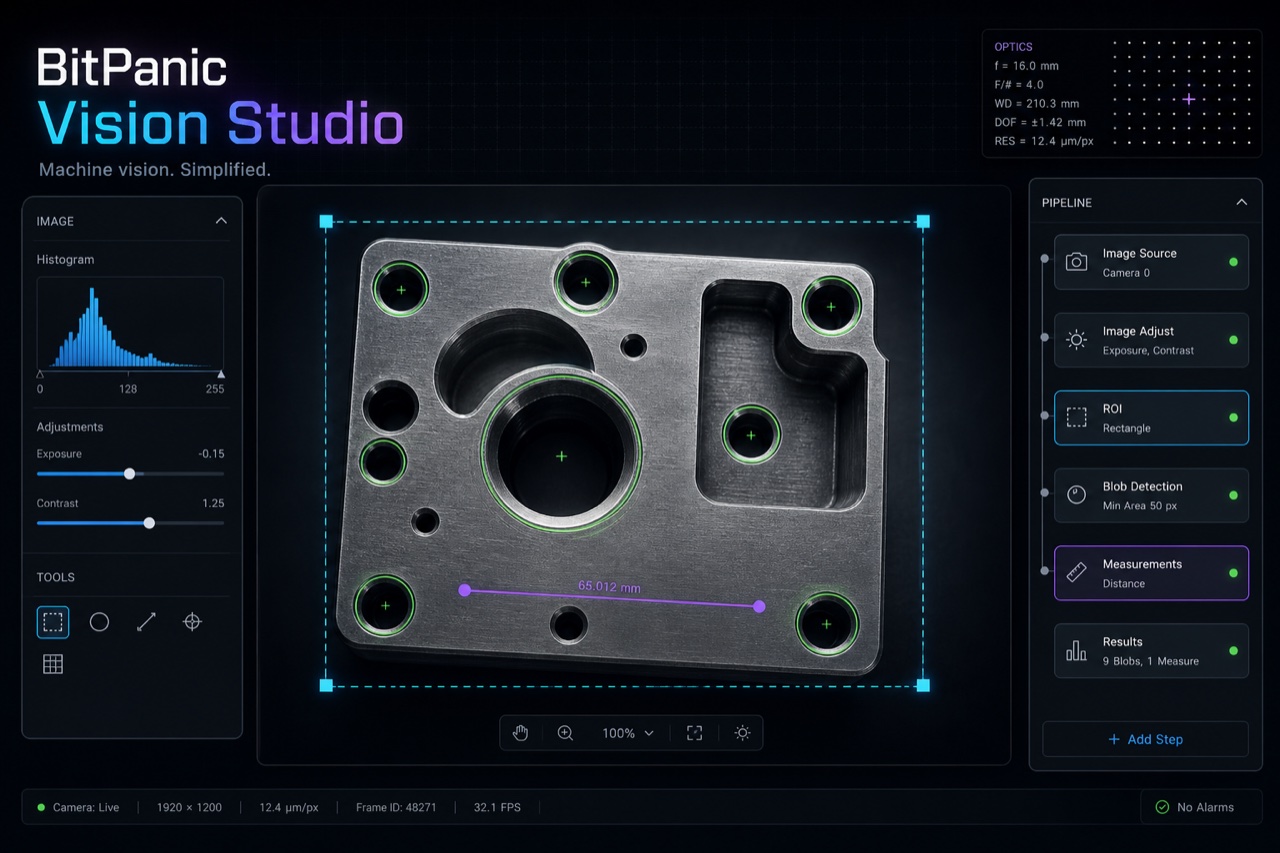The width and height of the screenshot is (1280, 853).
Task: Click the brightness sun icon in viewer toolbar
Action: [742, 733]
